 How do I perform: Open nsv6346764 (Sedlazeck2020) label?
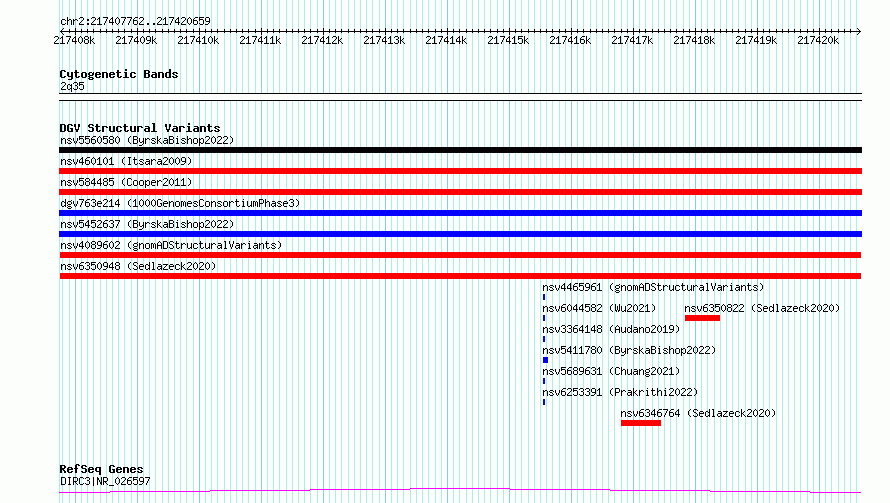pos(698,413)
